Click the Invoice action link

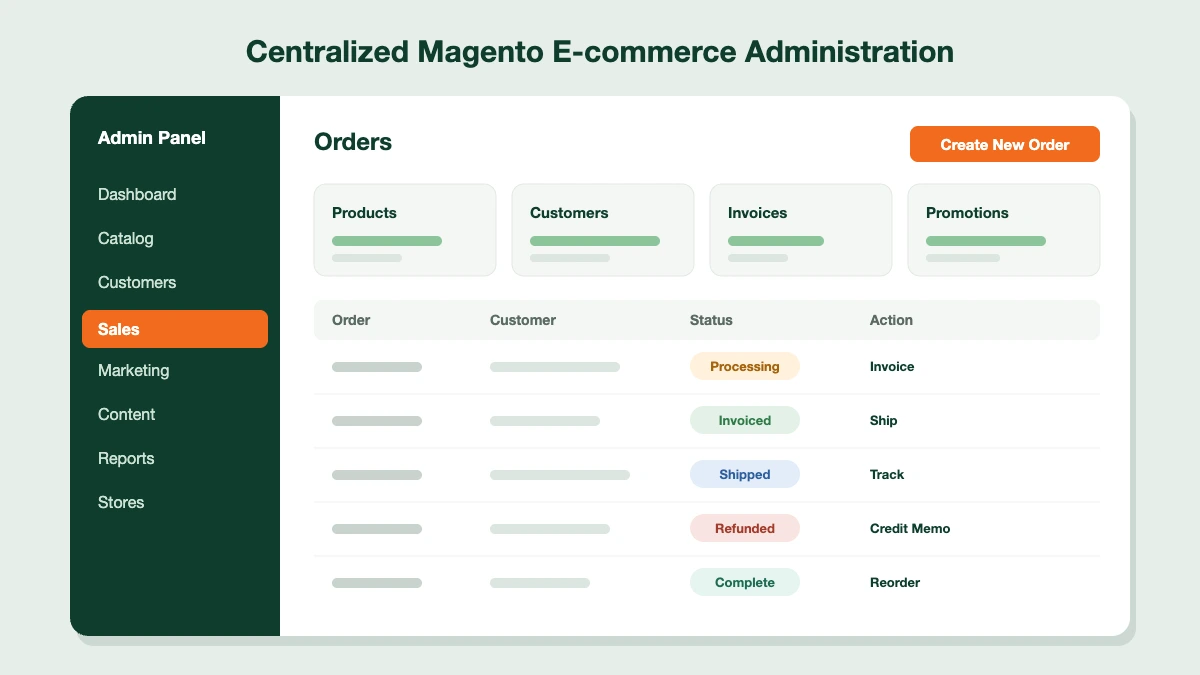[892, 366]
